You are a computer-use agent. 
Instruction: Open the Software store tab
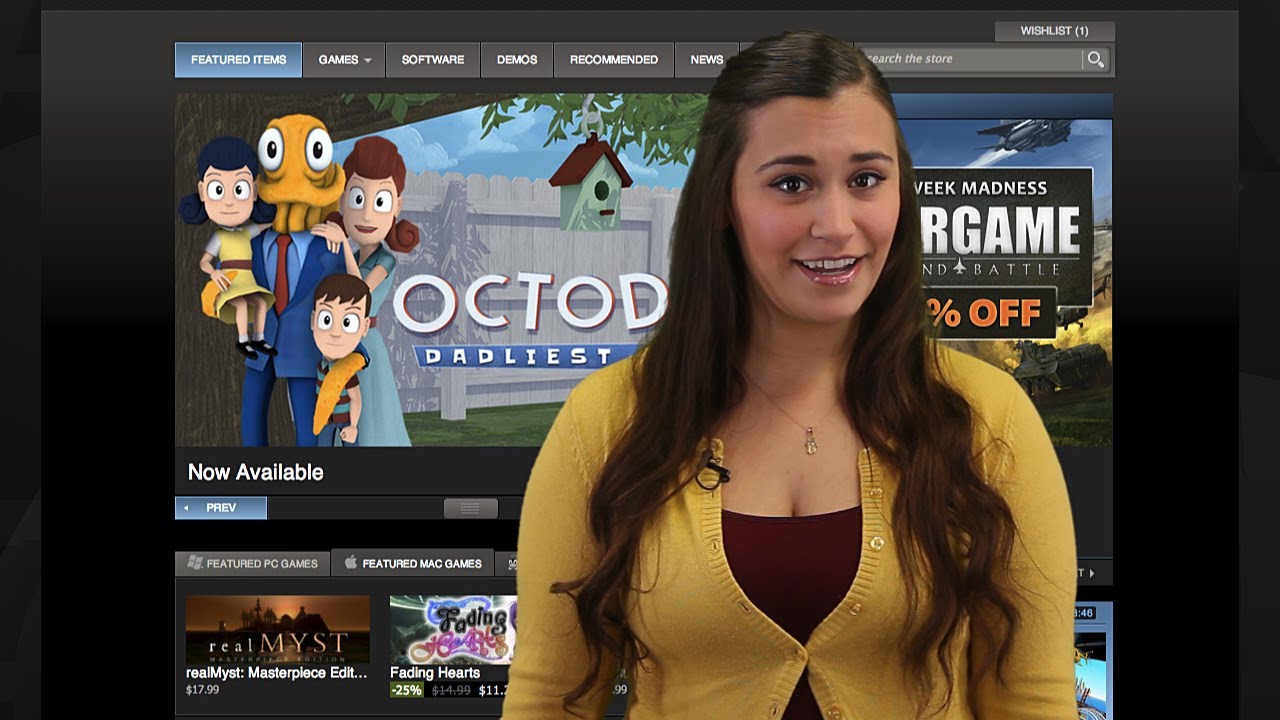[x=433, y=60]
